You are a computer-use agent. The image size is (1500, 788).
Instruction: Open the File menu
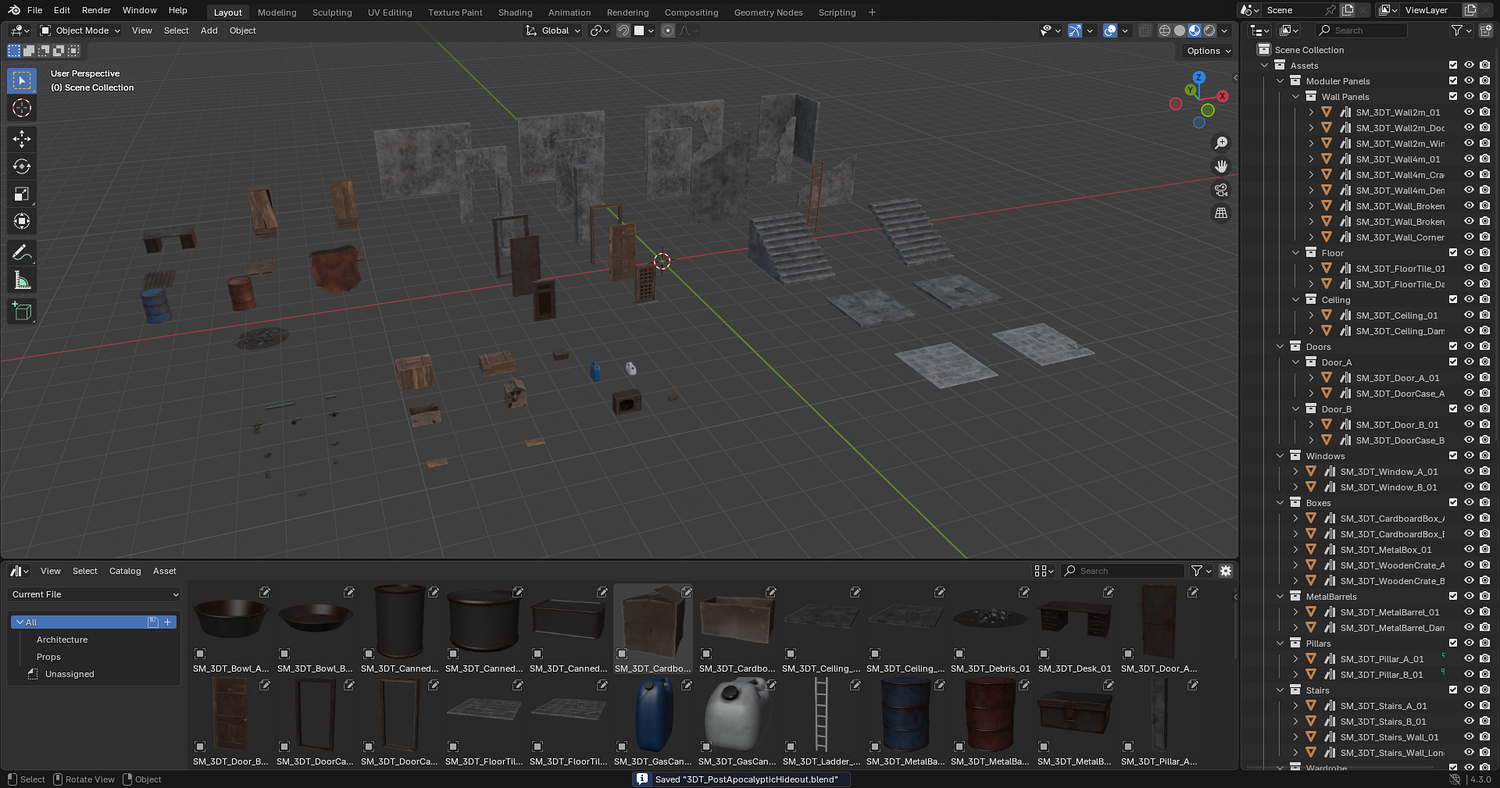(x=34, y=10)
